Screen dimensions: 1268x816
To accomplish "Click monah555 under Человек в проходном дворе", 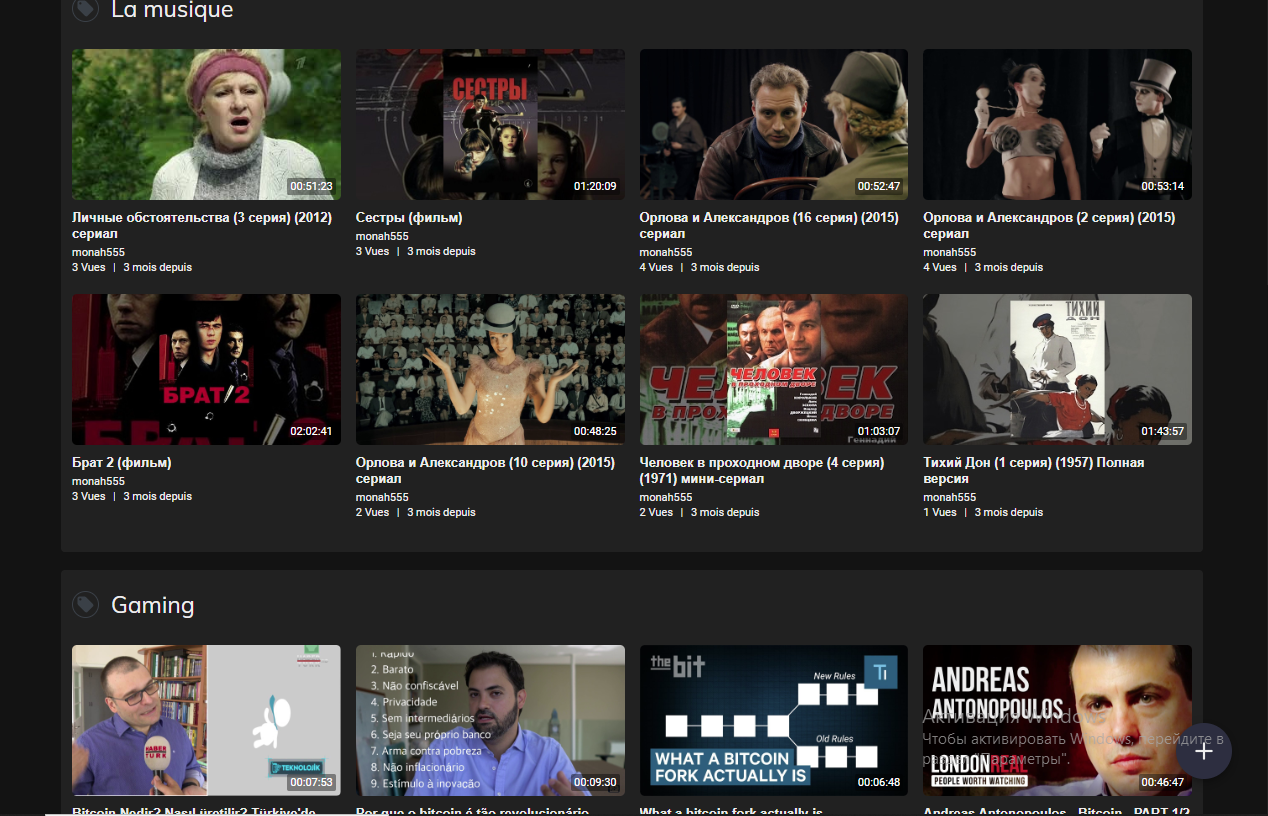I will (666, 497).
